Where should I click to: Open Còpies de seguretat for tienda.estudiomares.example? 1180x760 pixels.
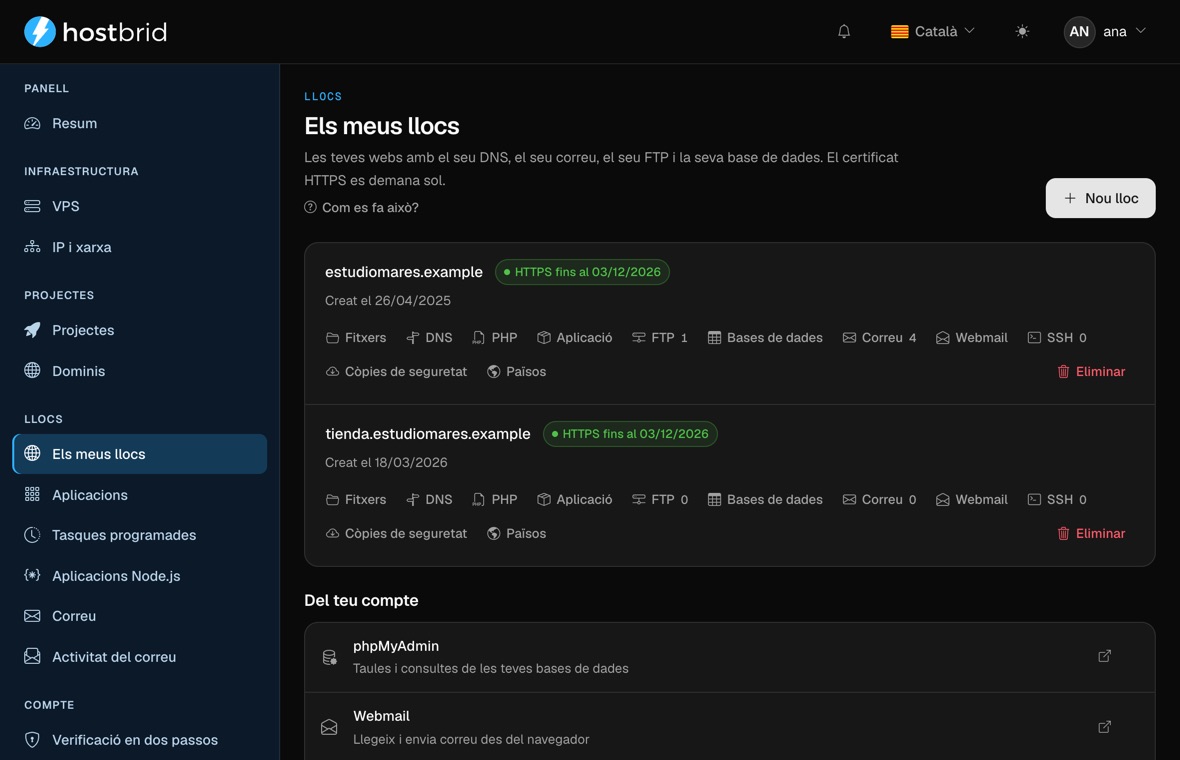[396, 534]
